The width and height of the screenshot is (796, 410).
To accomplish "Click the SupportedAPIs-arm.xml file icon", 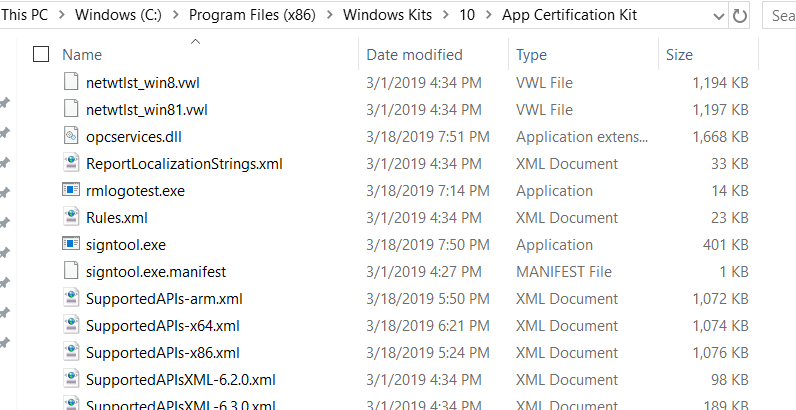I will [x=71, y=298].
